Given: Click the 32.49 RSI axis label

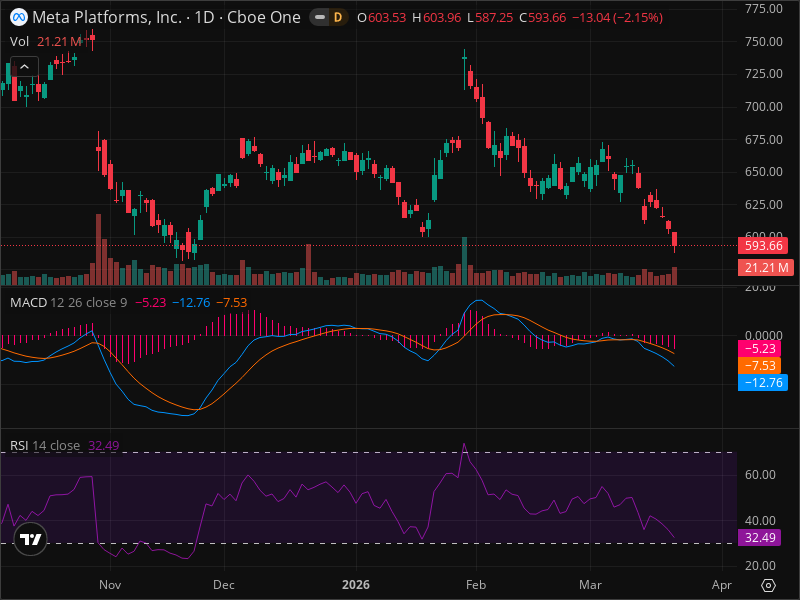Looking at the screenshot, I should pos(760,537).
